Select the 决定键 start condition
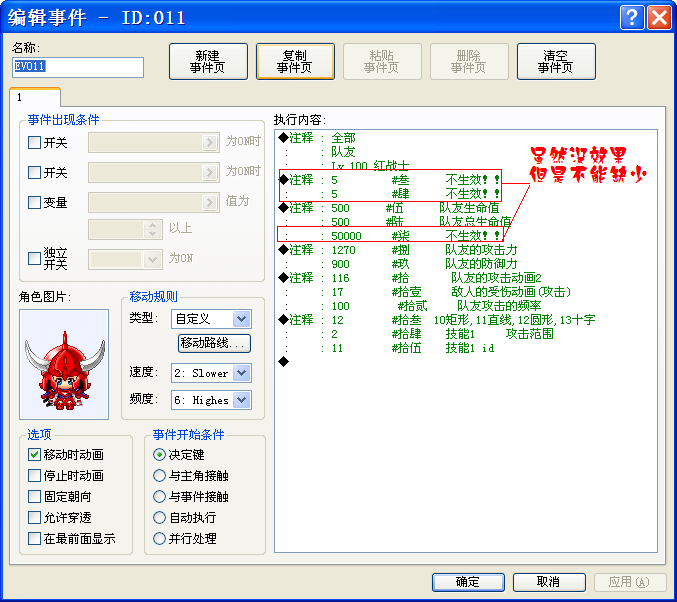677x602 pixels. coord(159,455)
